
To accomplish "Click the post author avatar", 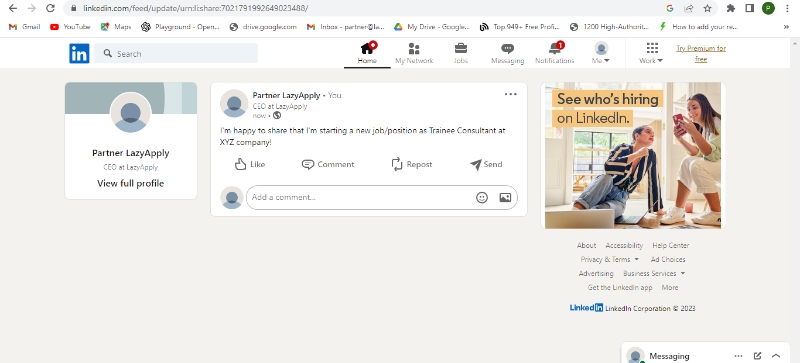I will pyautogui.click(x=234, y=103).
